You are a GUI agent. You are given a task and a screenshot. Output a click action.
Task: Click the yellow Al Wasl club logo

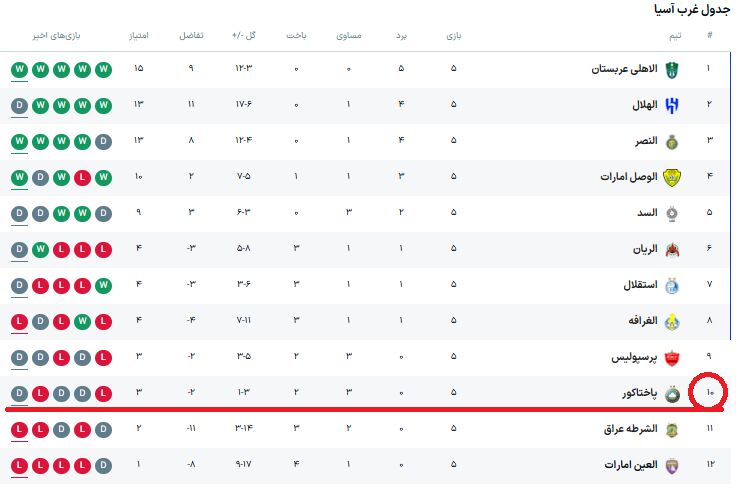coord(671,177)
